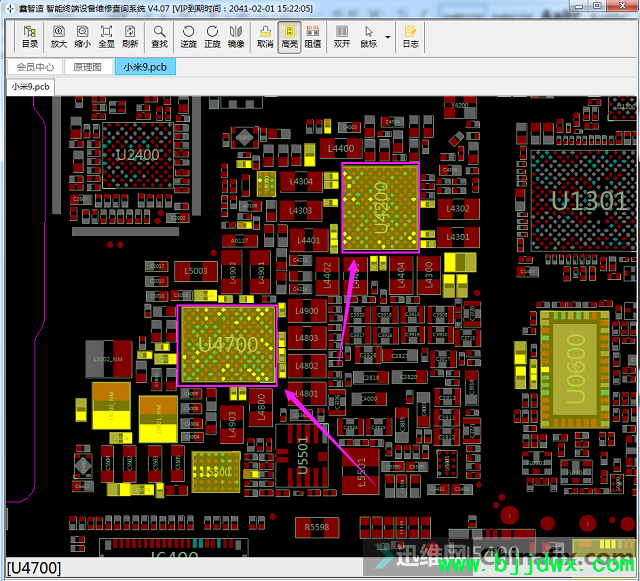Expand the dropdown arrow beside 鼠标

388,37
